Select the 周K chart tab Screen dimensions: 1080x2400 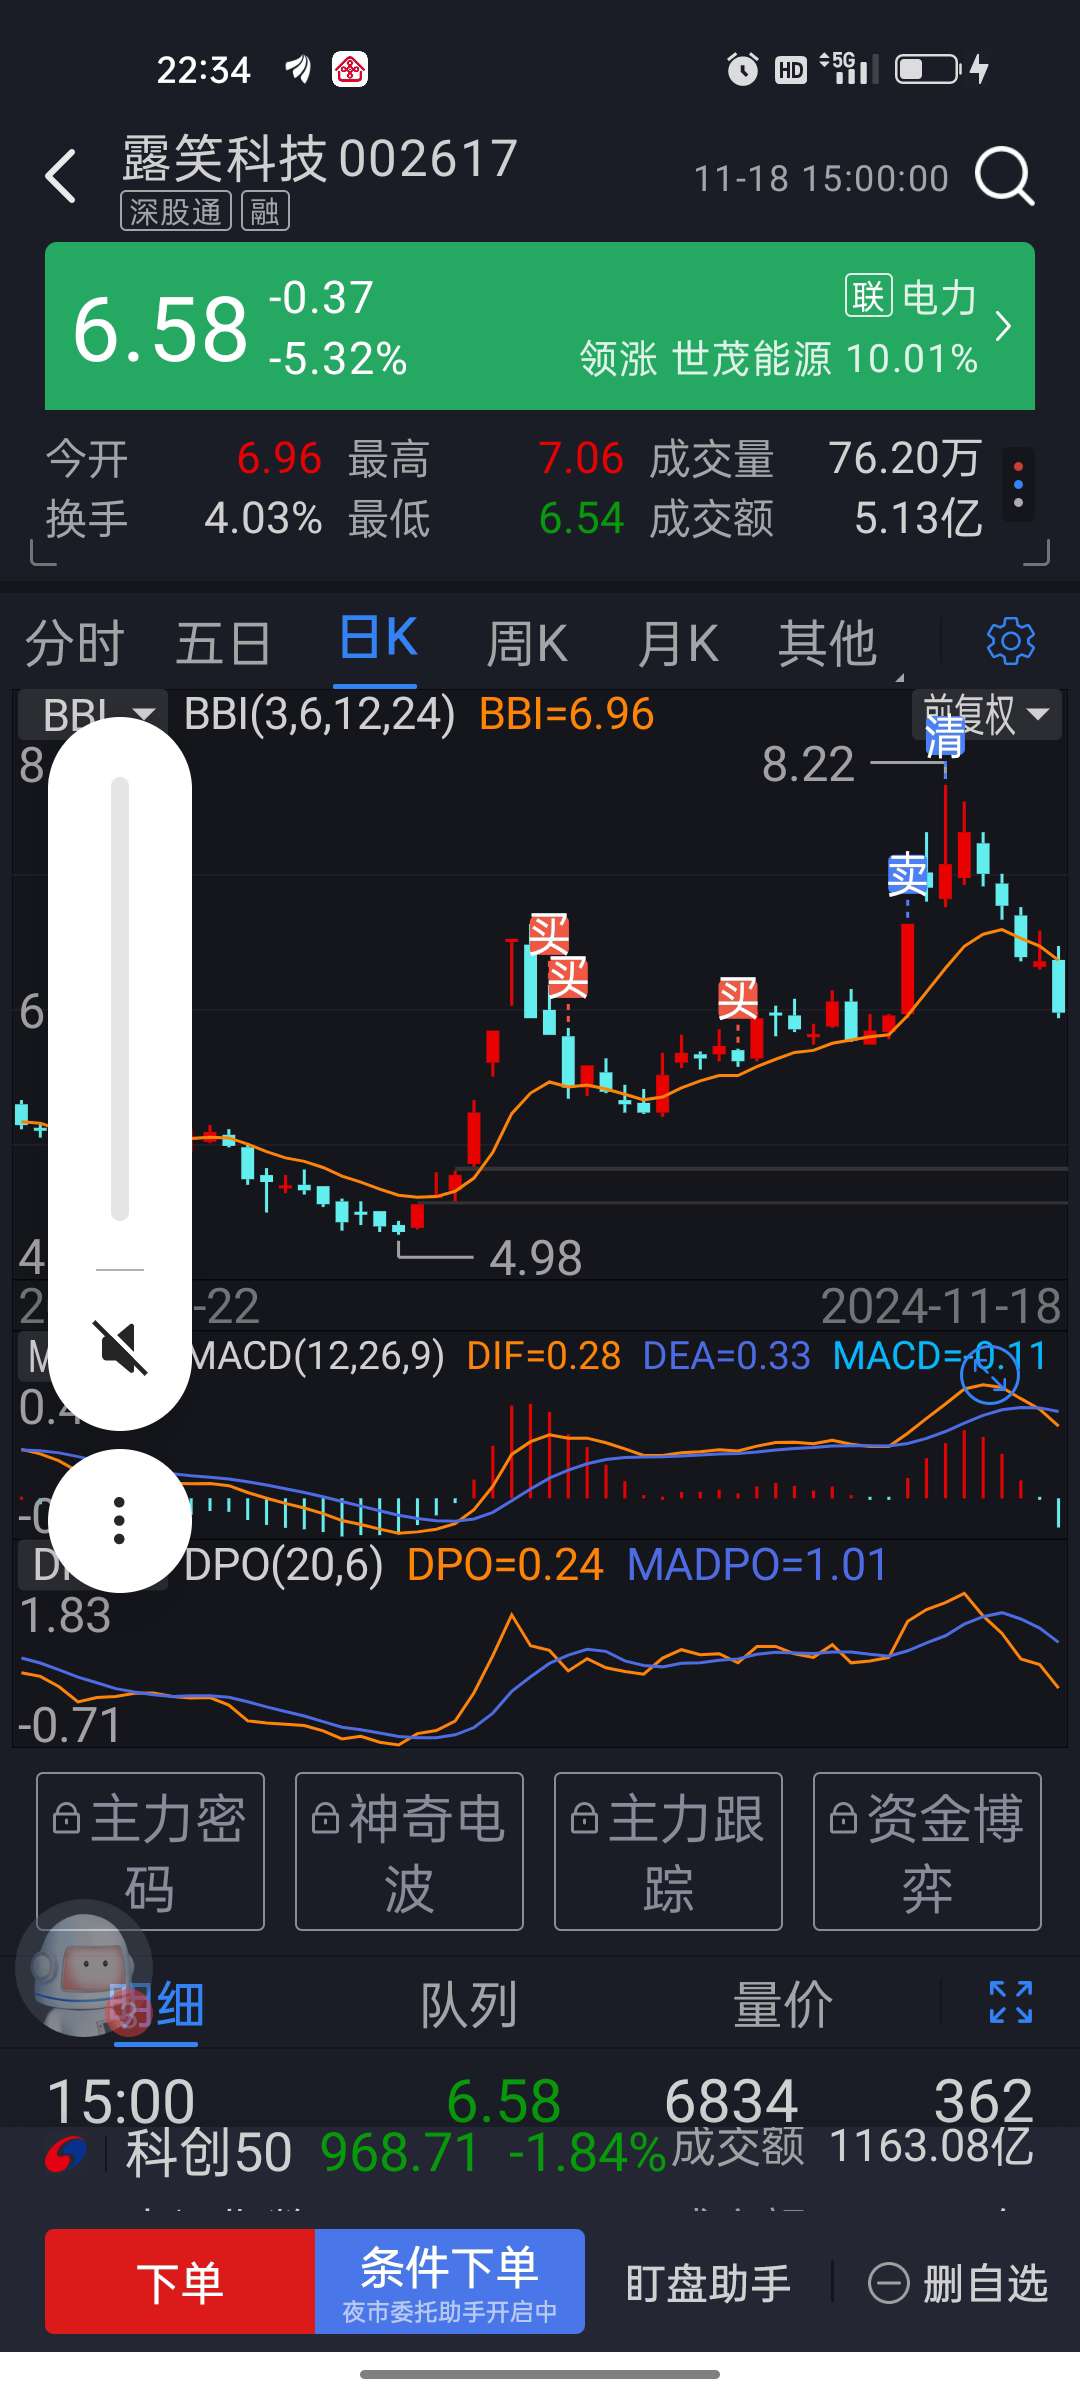(x=527, y=642)
